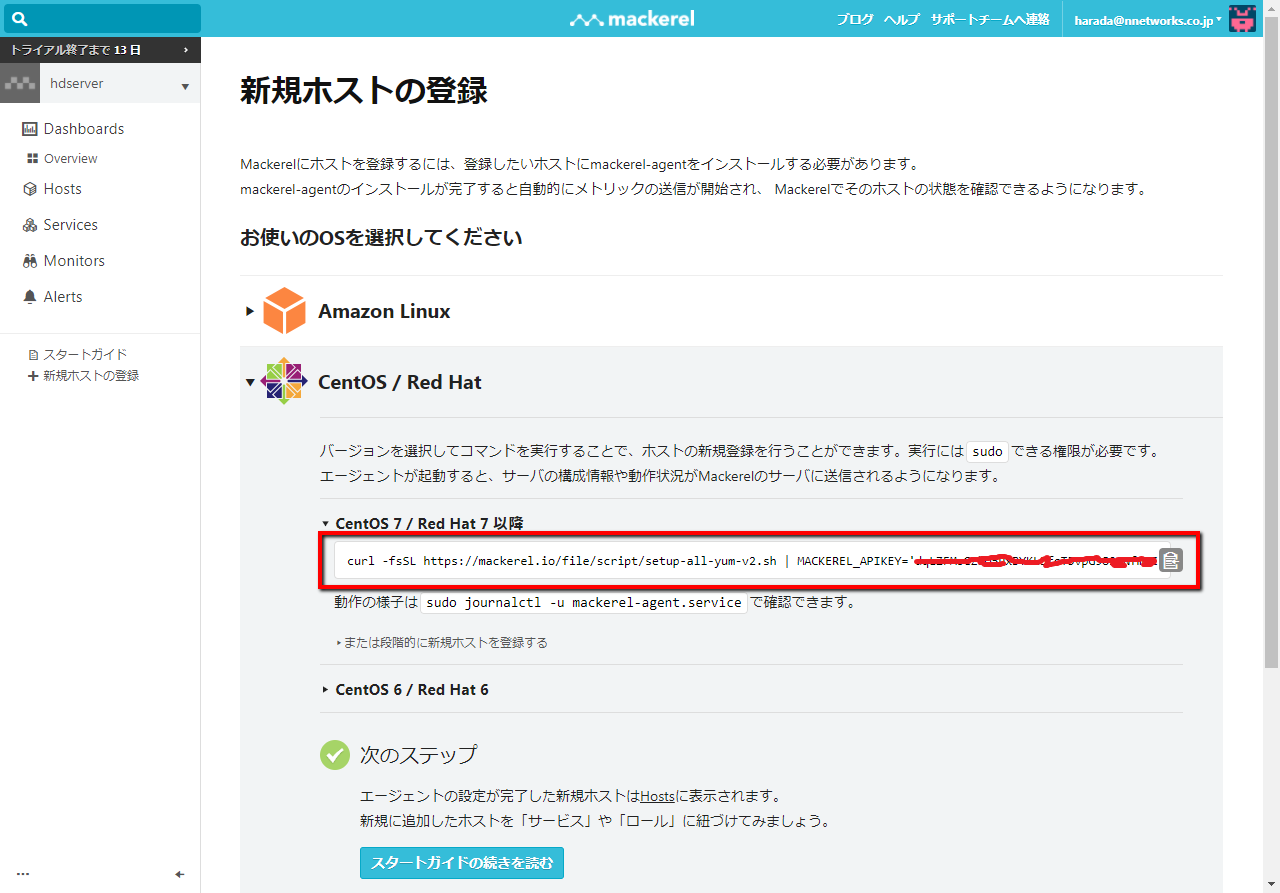Click the trial remaining 13 days banner
The image size is (1280, 893).
(x=100, y=50)
